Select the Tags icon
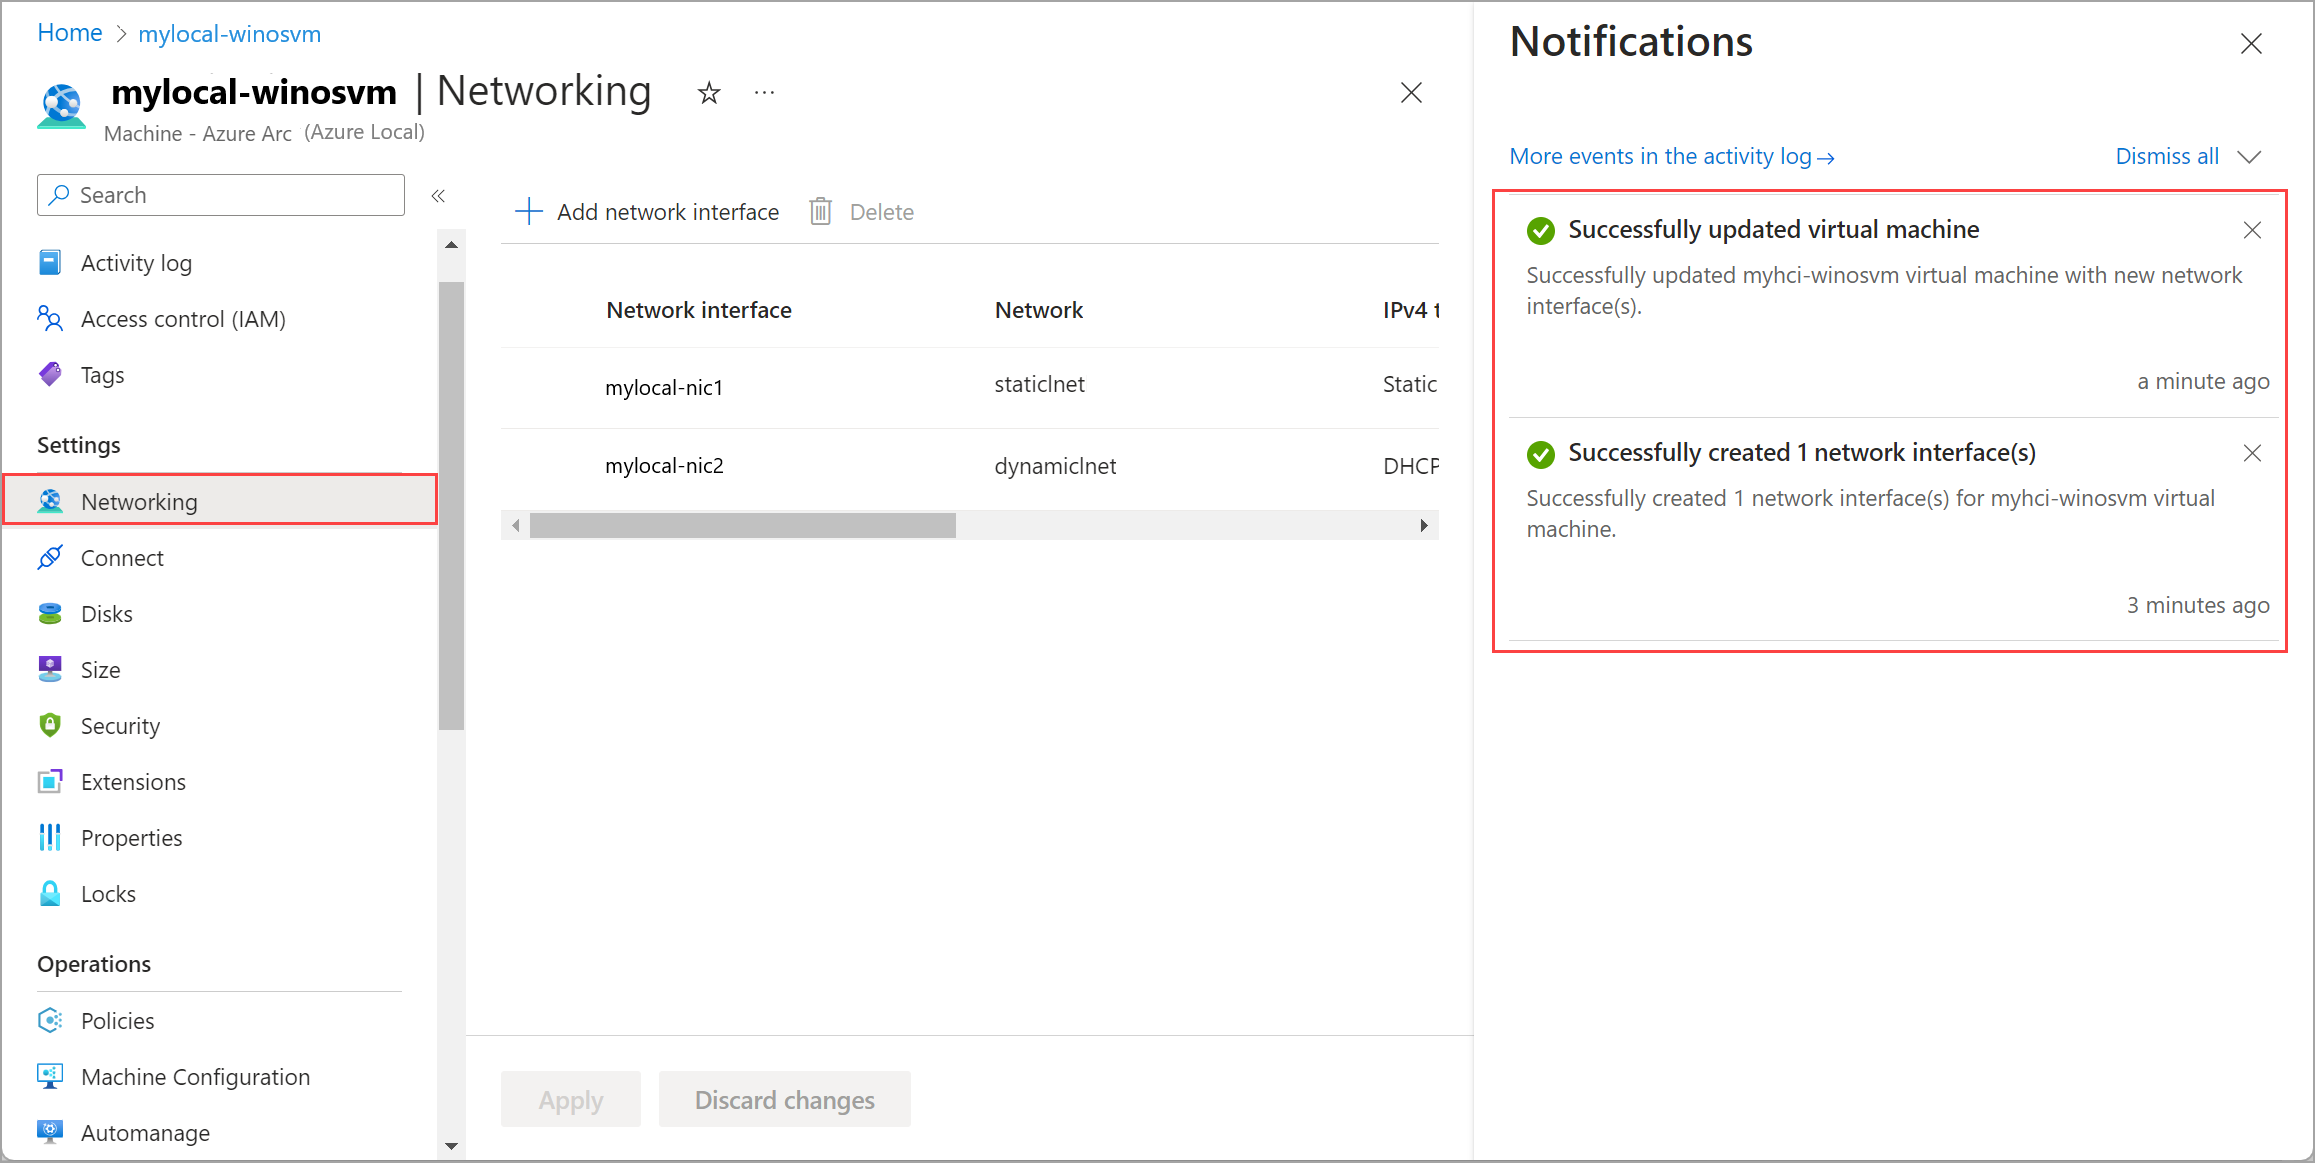Screen dimensions: 2315x1163 50,374
